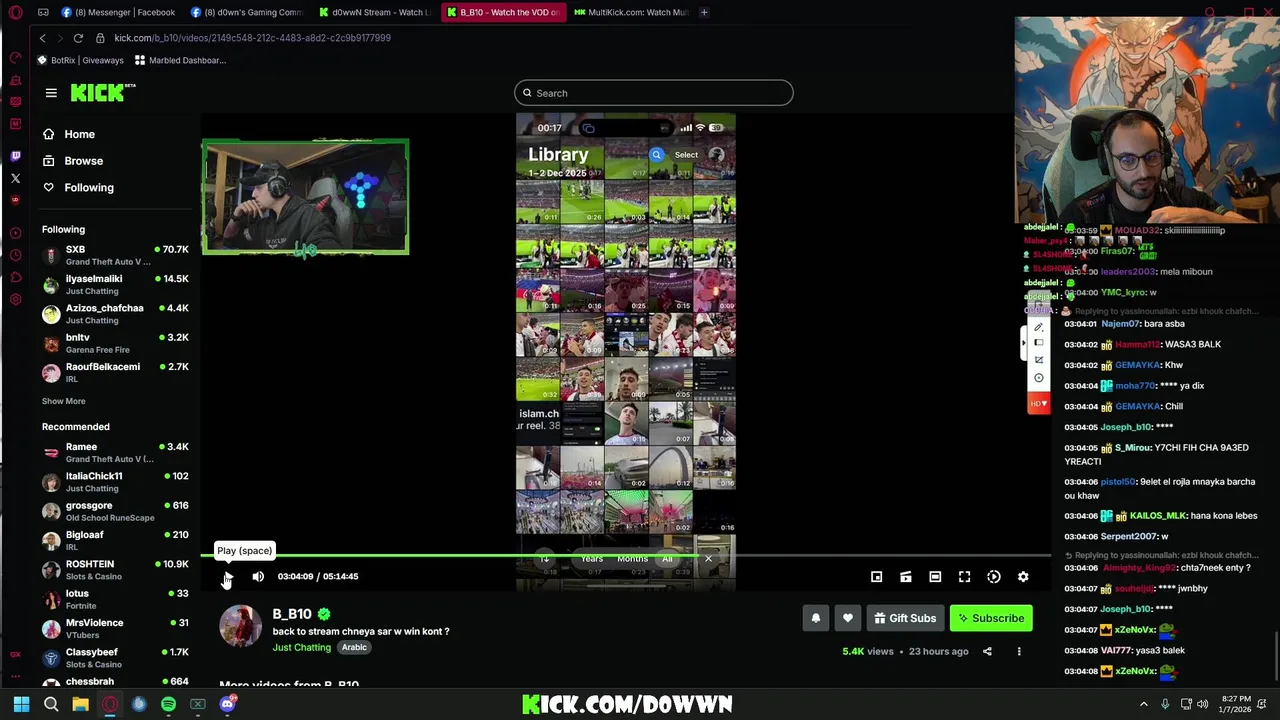Screen dimensions: 1280x720
Task: Open Azizos_chafchafa channel in sidebar
Action: (x=115, y=314)
